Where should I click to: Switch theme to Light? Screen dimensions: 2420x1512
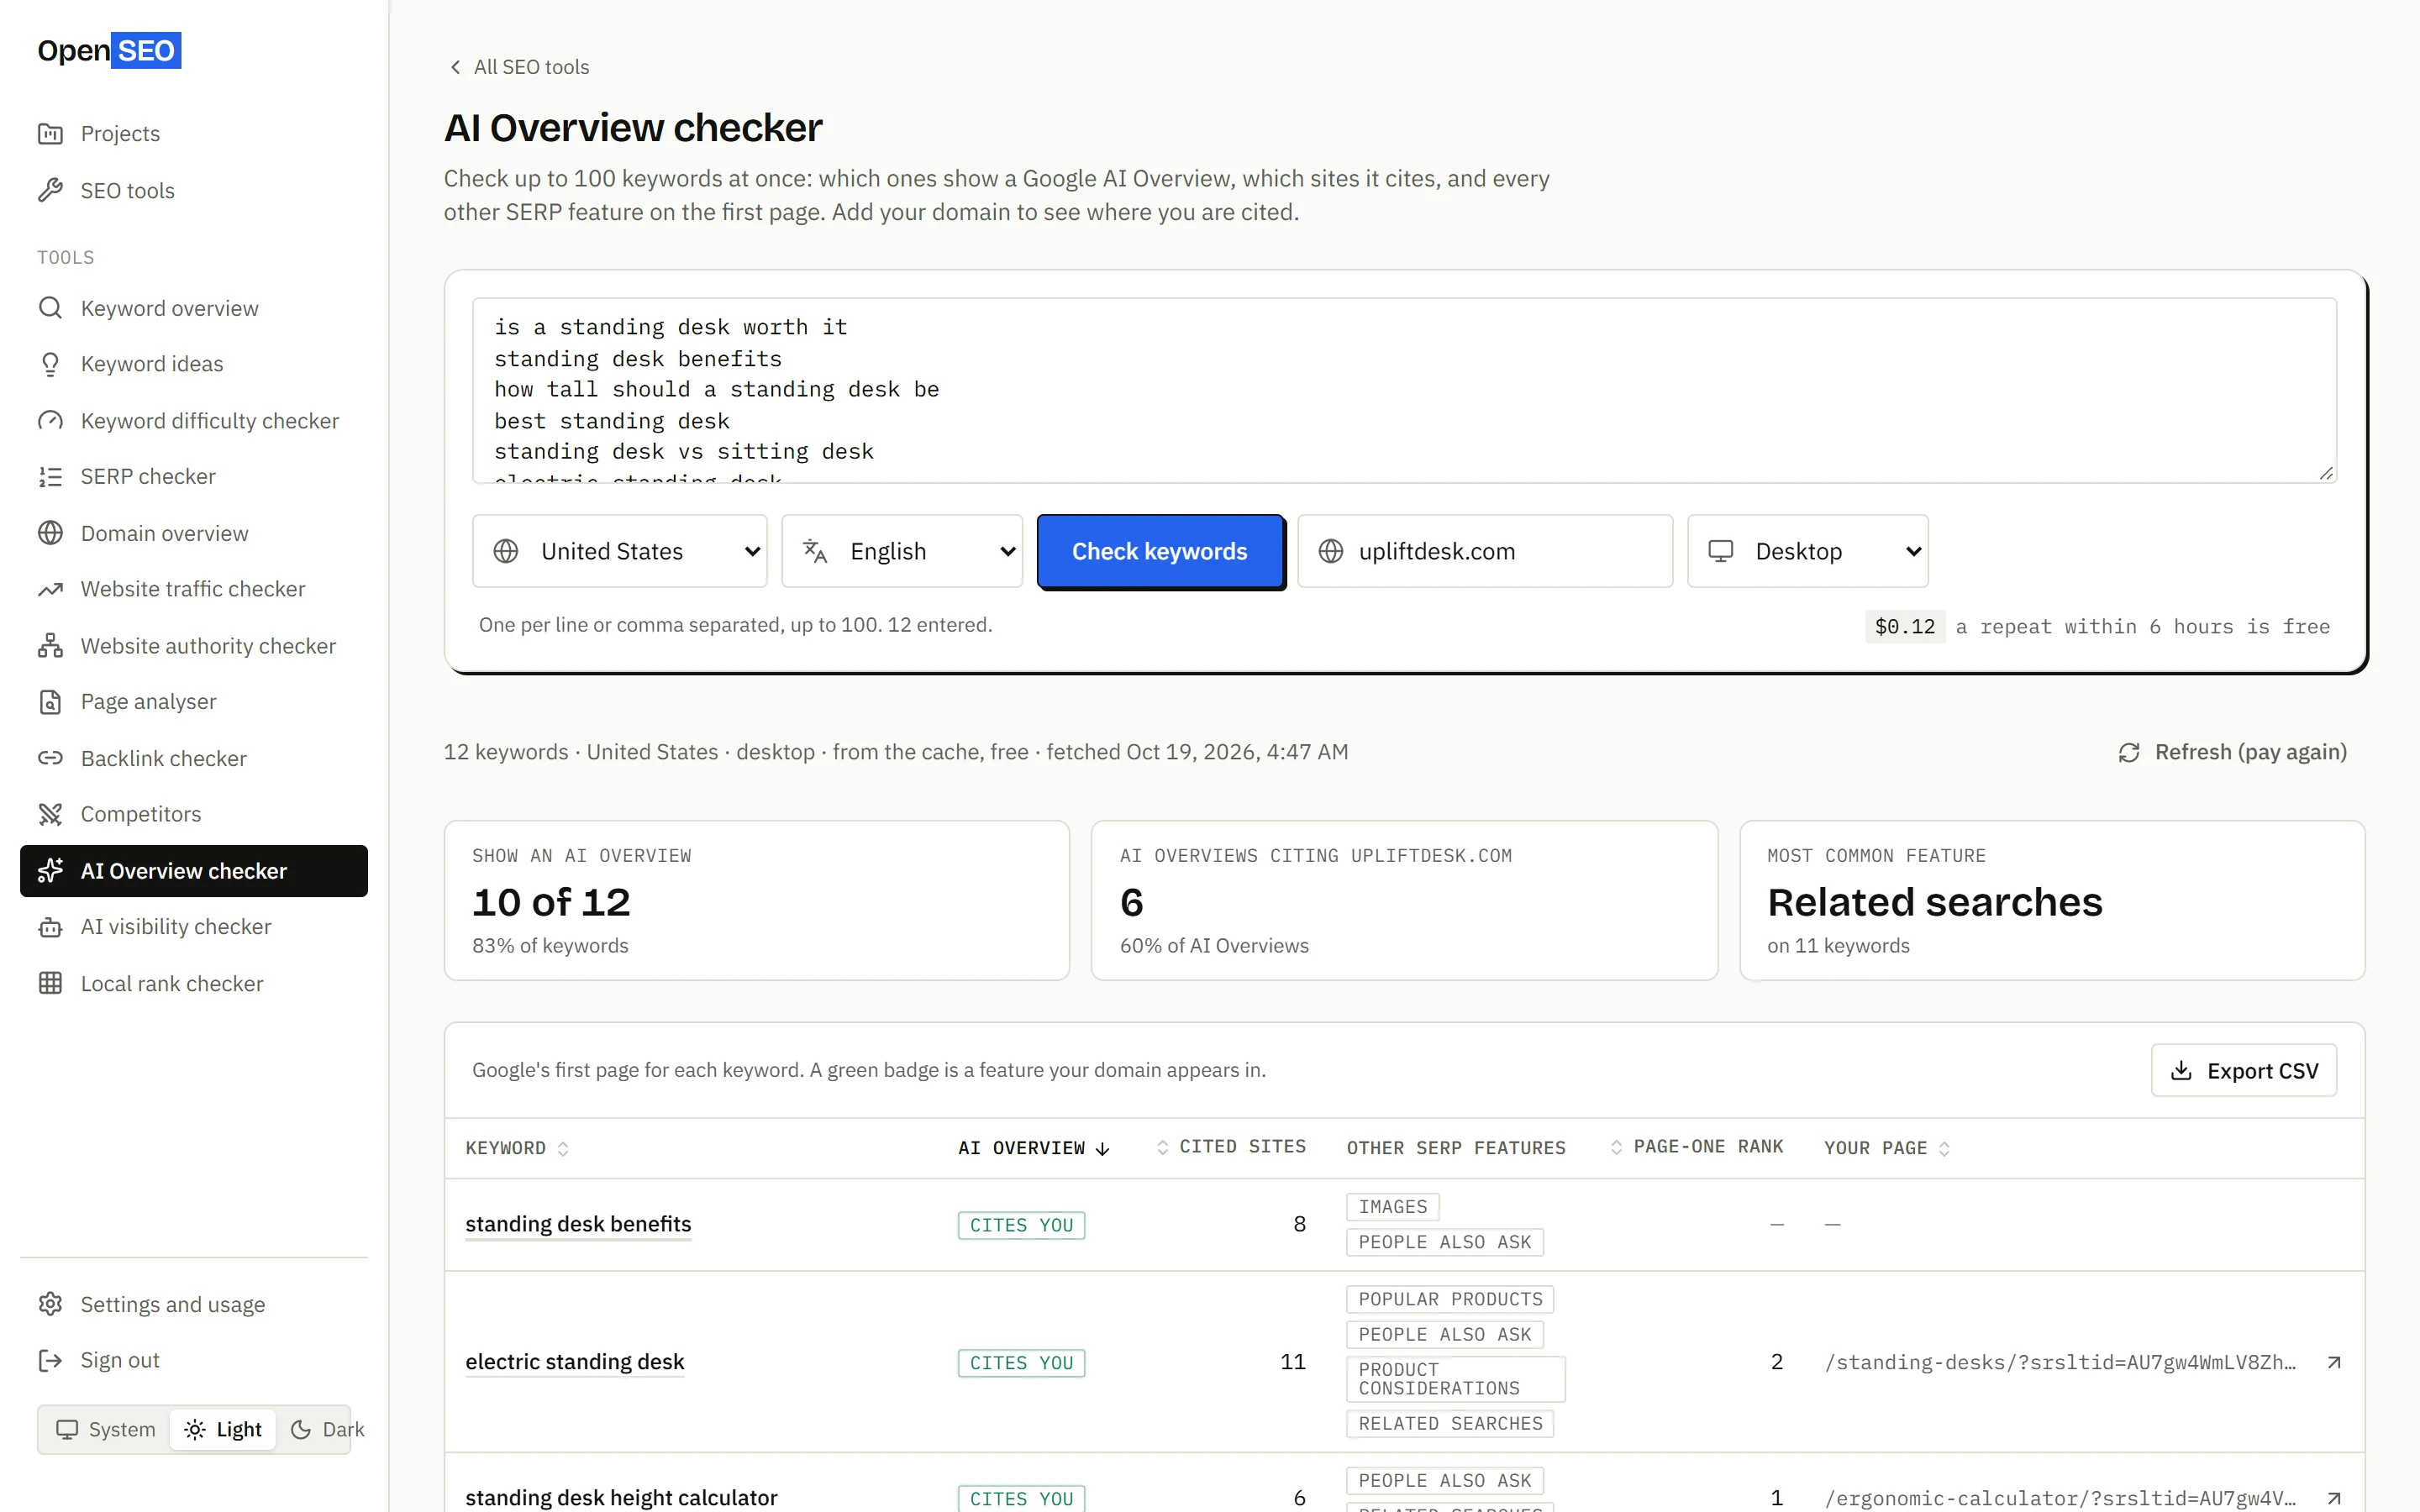223,1429
